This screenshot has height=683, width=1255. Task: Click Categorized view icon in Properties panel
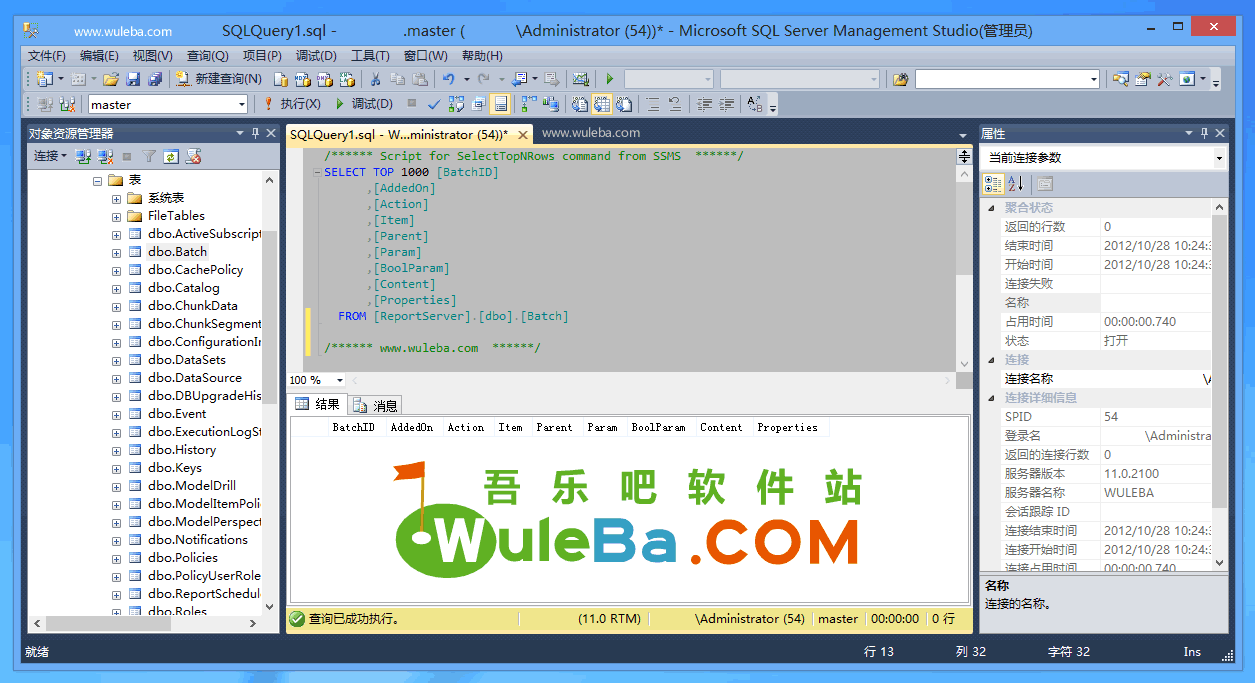pos(993,184)
